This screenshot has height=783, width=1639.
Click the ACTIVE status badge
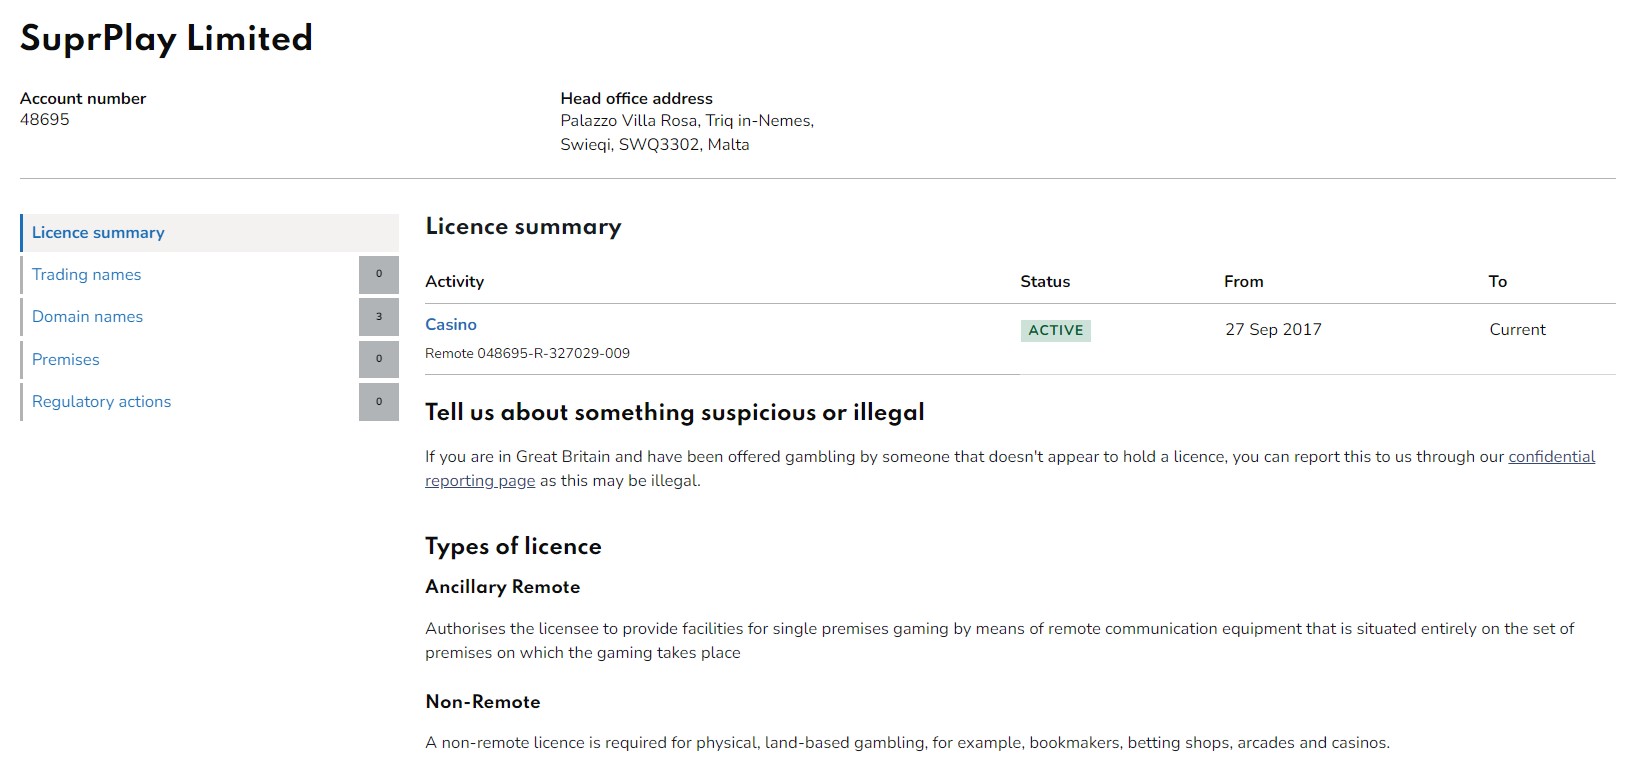pos(1056,331)
